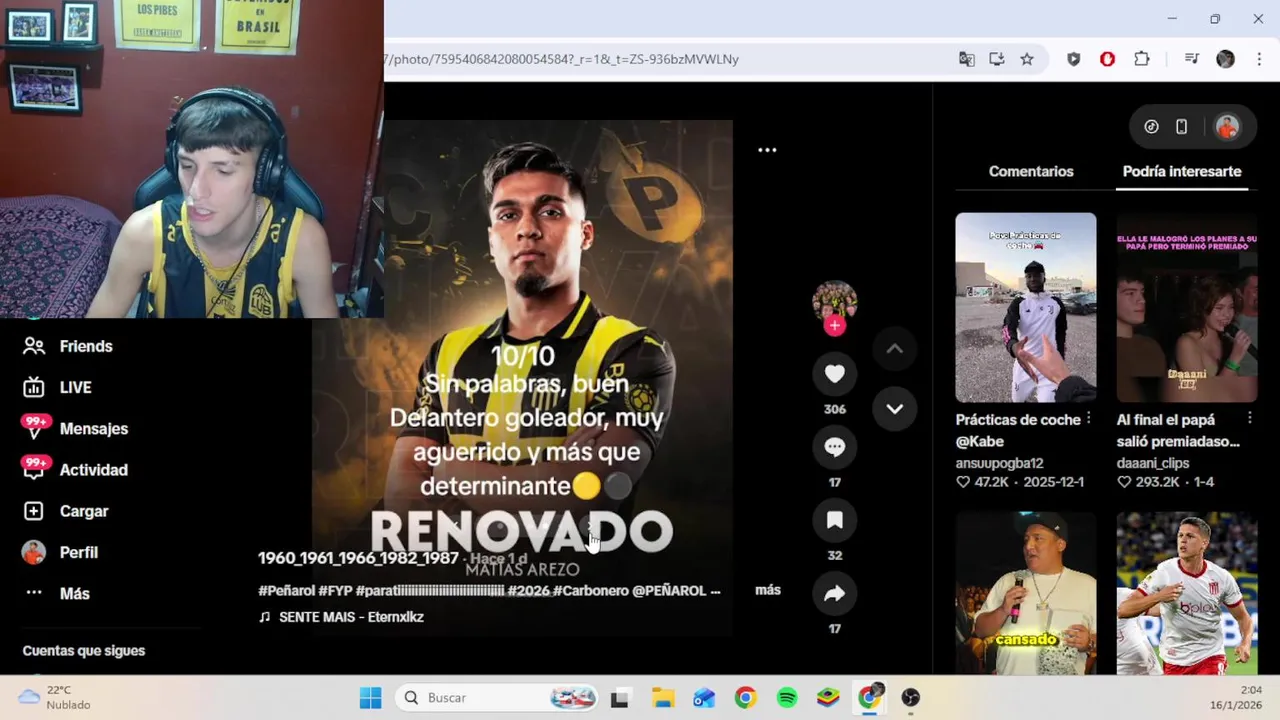This screenshot has width=1280, height=720.
Task: Open the TikTok coins icon in the top pill
Action: pos(1151,127)
